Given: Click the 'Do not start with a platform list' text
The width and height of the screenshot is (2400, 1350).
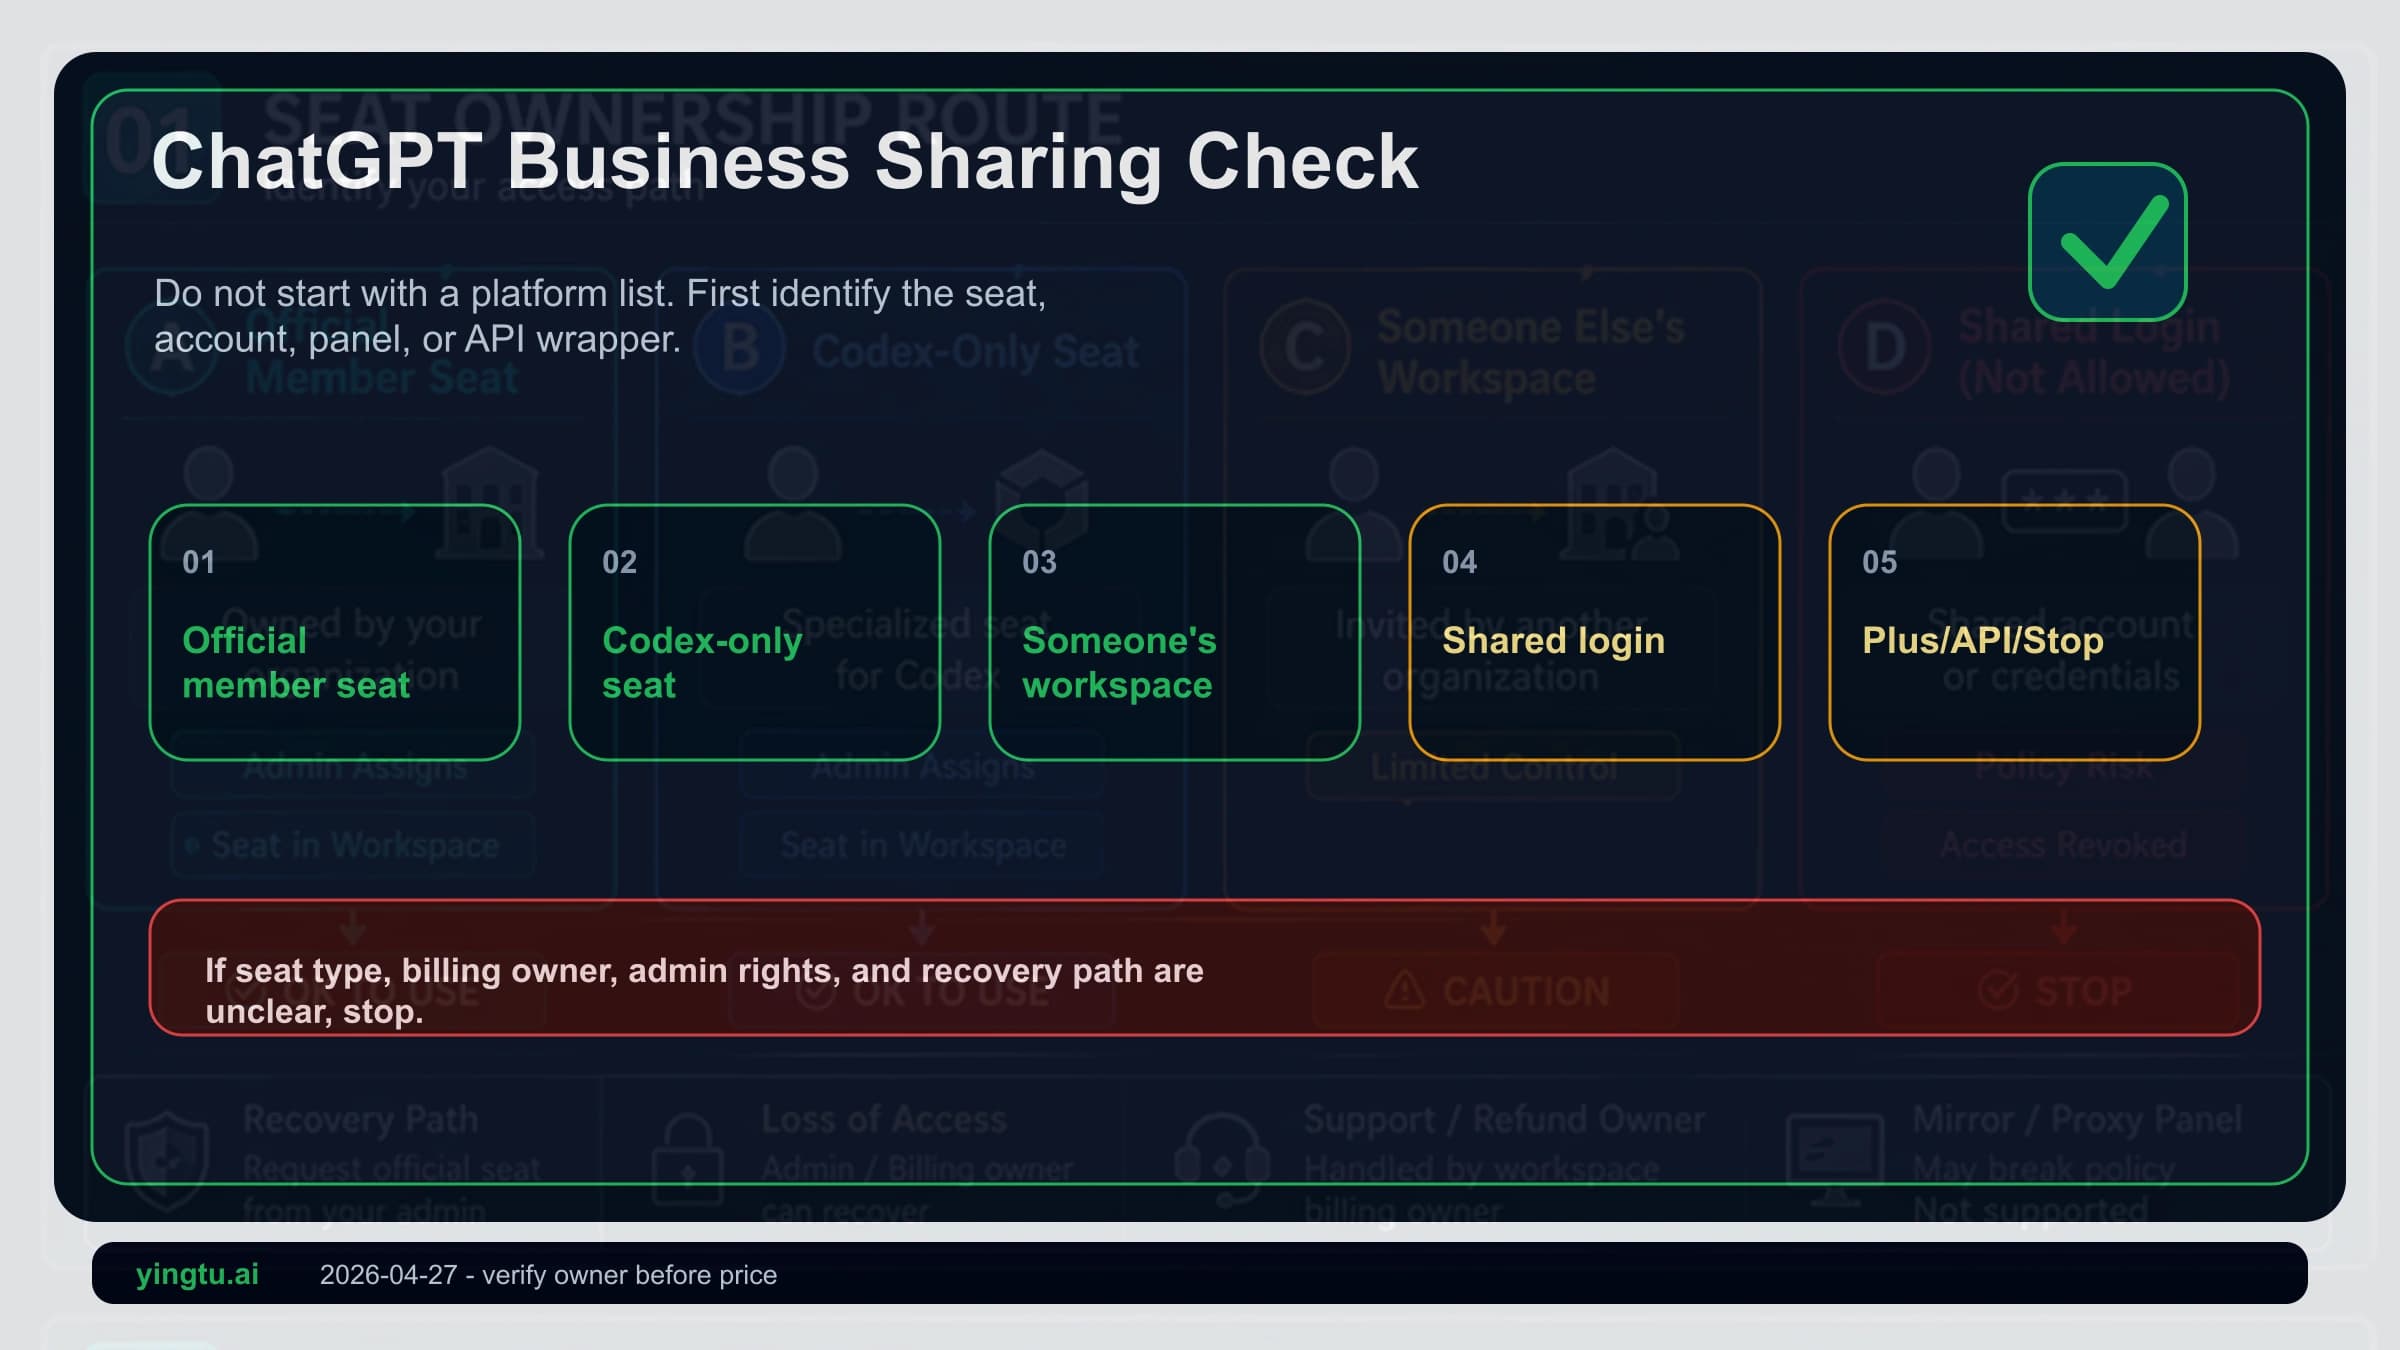Looking at the screenshot, I should coord(600,316).
